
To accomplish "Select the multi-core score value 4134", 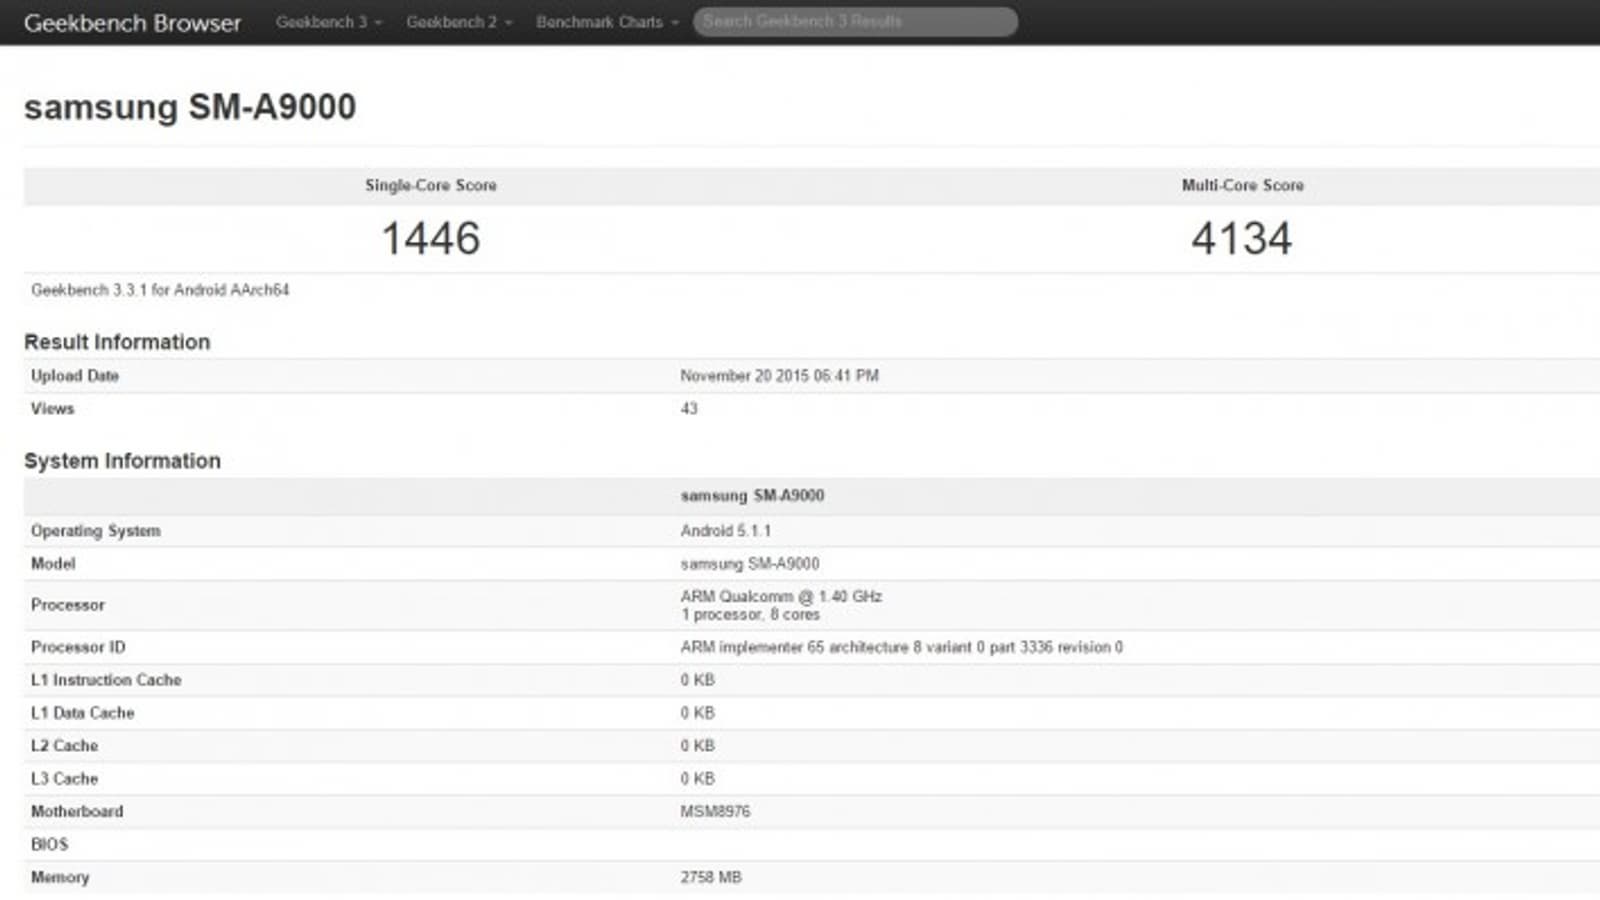I will tap(1242, 238).
